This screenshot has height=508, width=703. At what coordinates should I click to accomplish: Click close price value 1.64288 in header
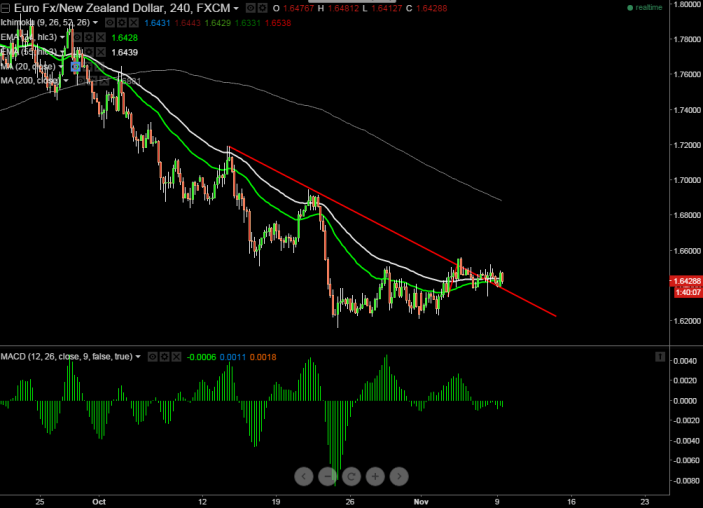(x=431, y=9)
